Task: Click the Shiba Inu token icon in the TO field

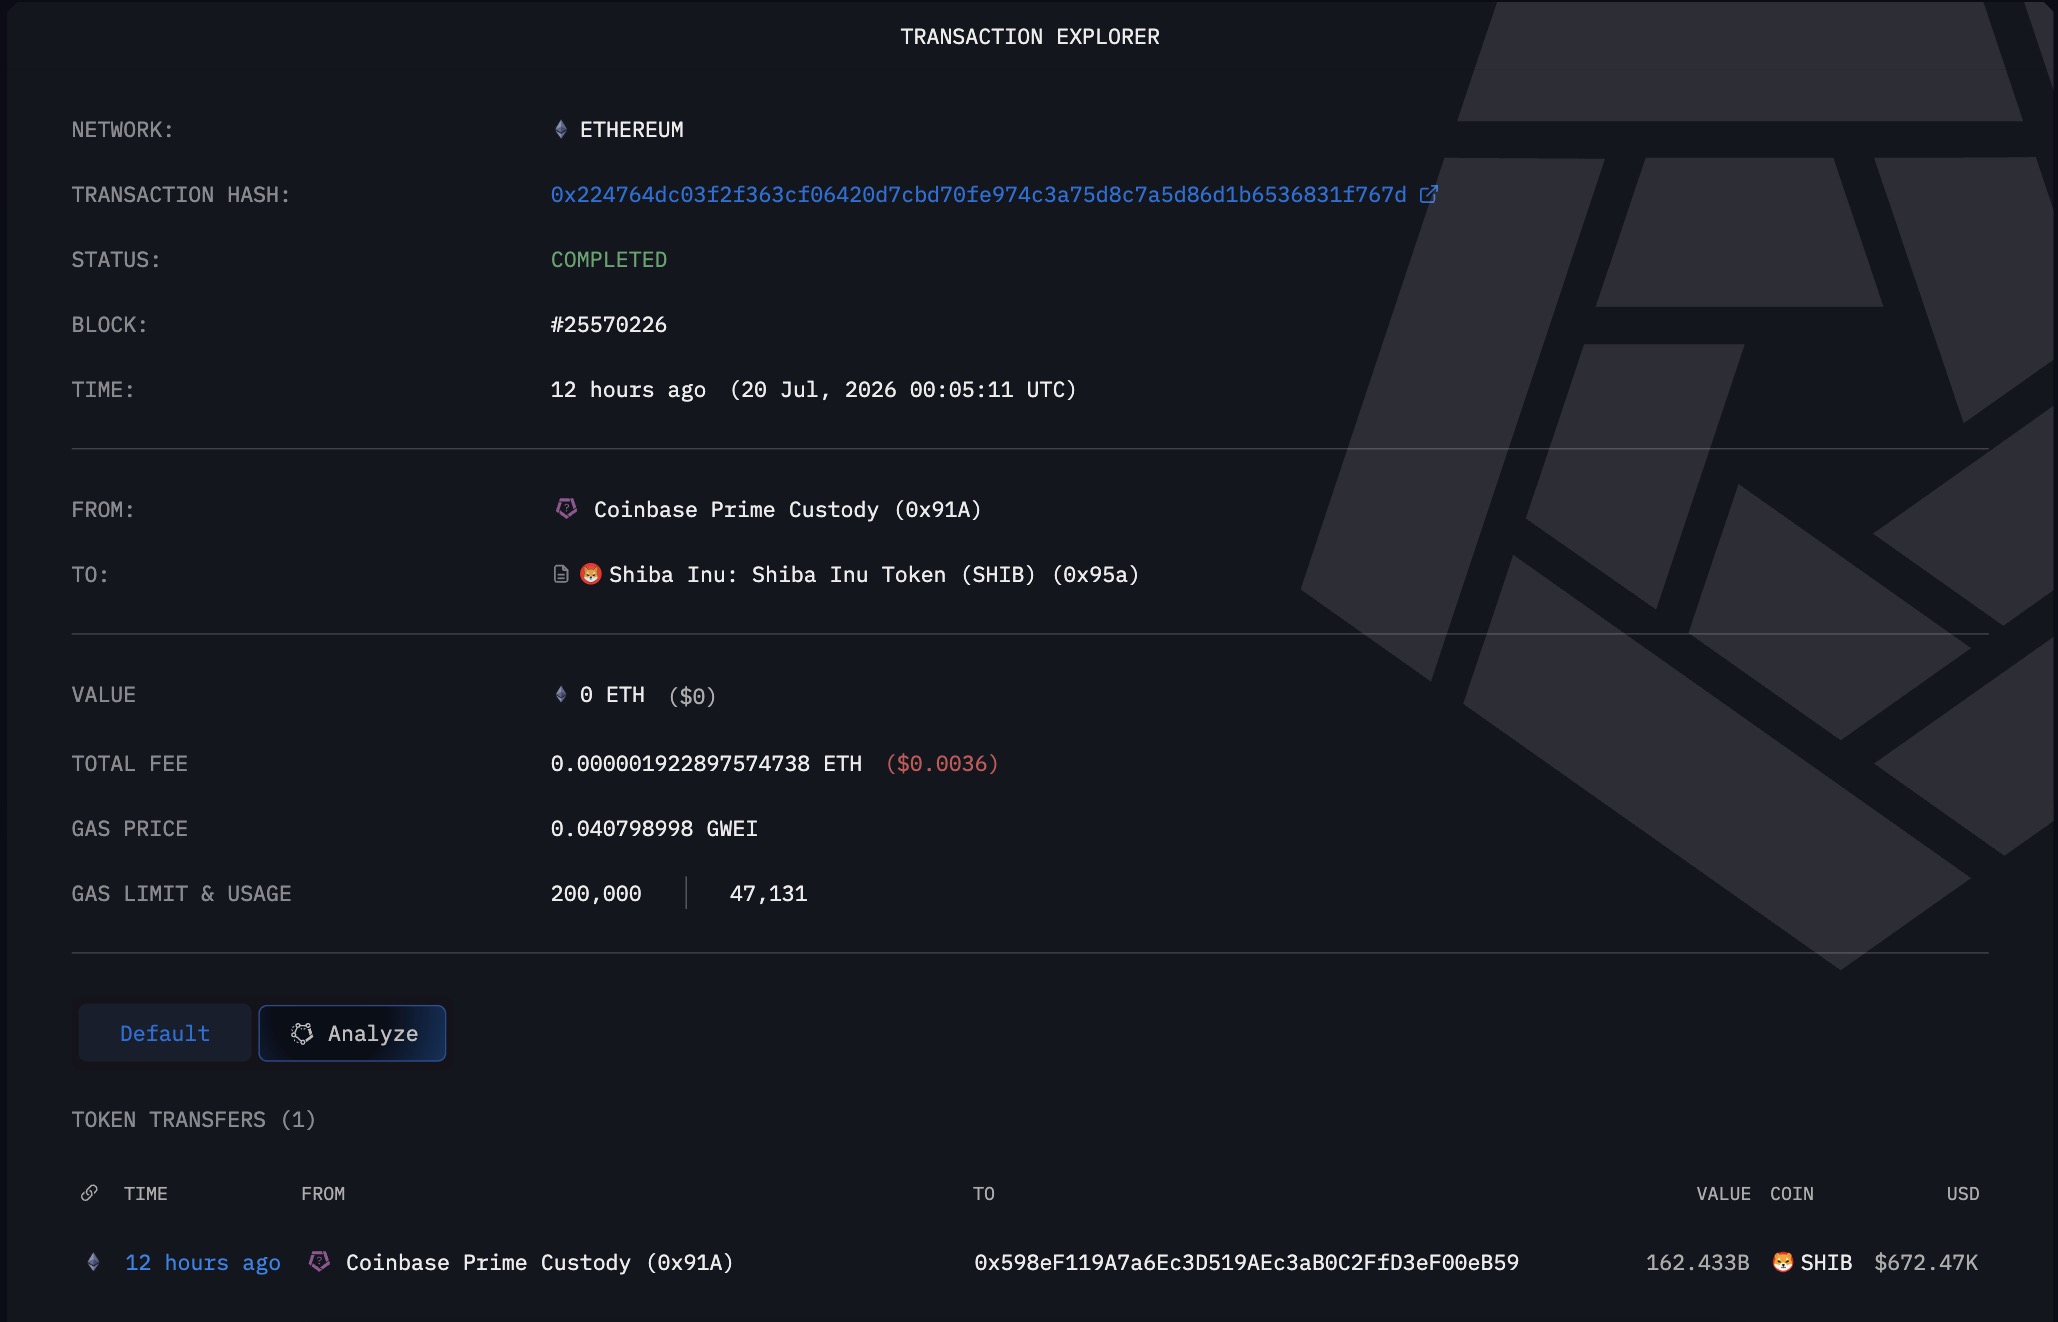Action: pyautogui.click(x=591, y=574)
